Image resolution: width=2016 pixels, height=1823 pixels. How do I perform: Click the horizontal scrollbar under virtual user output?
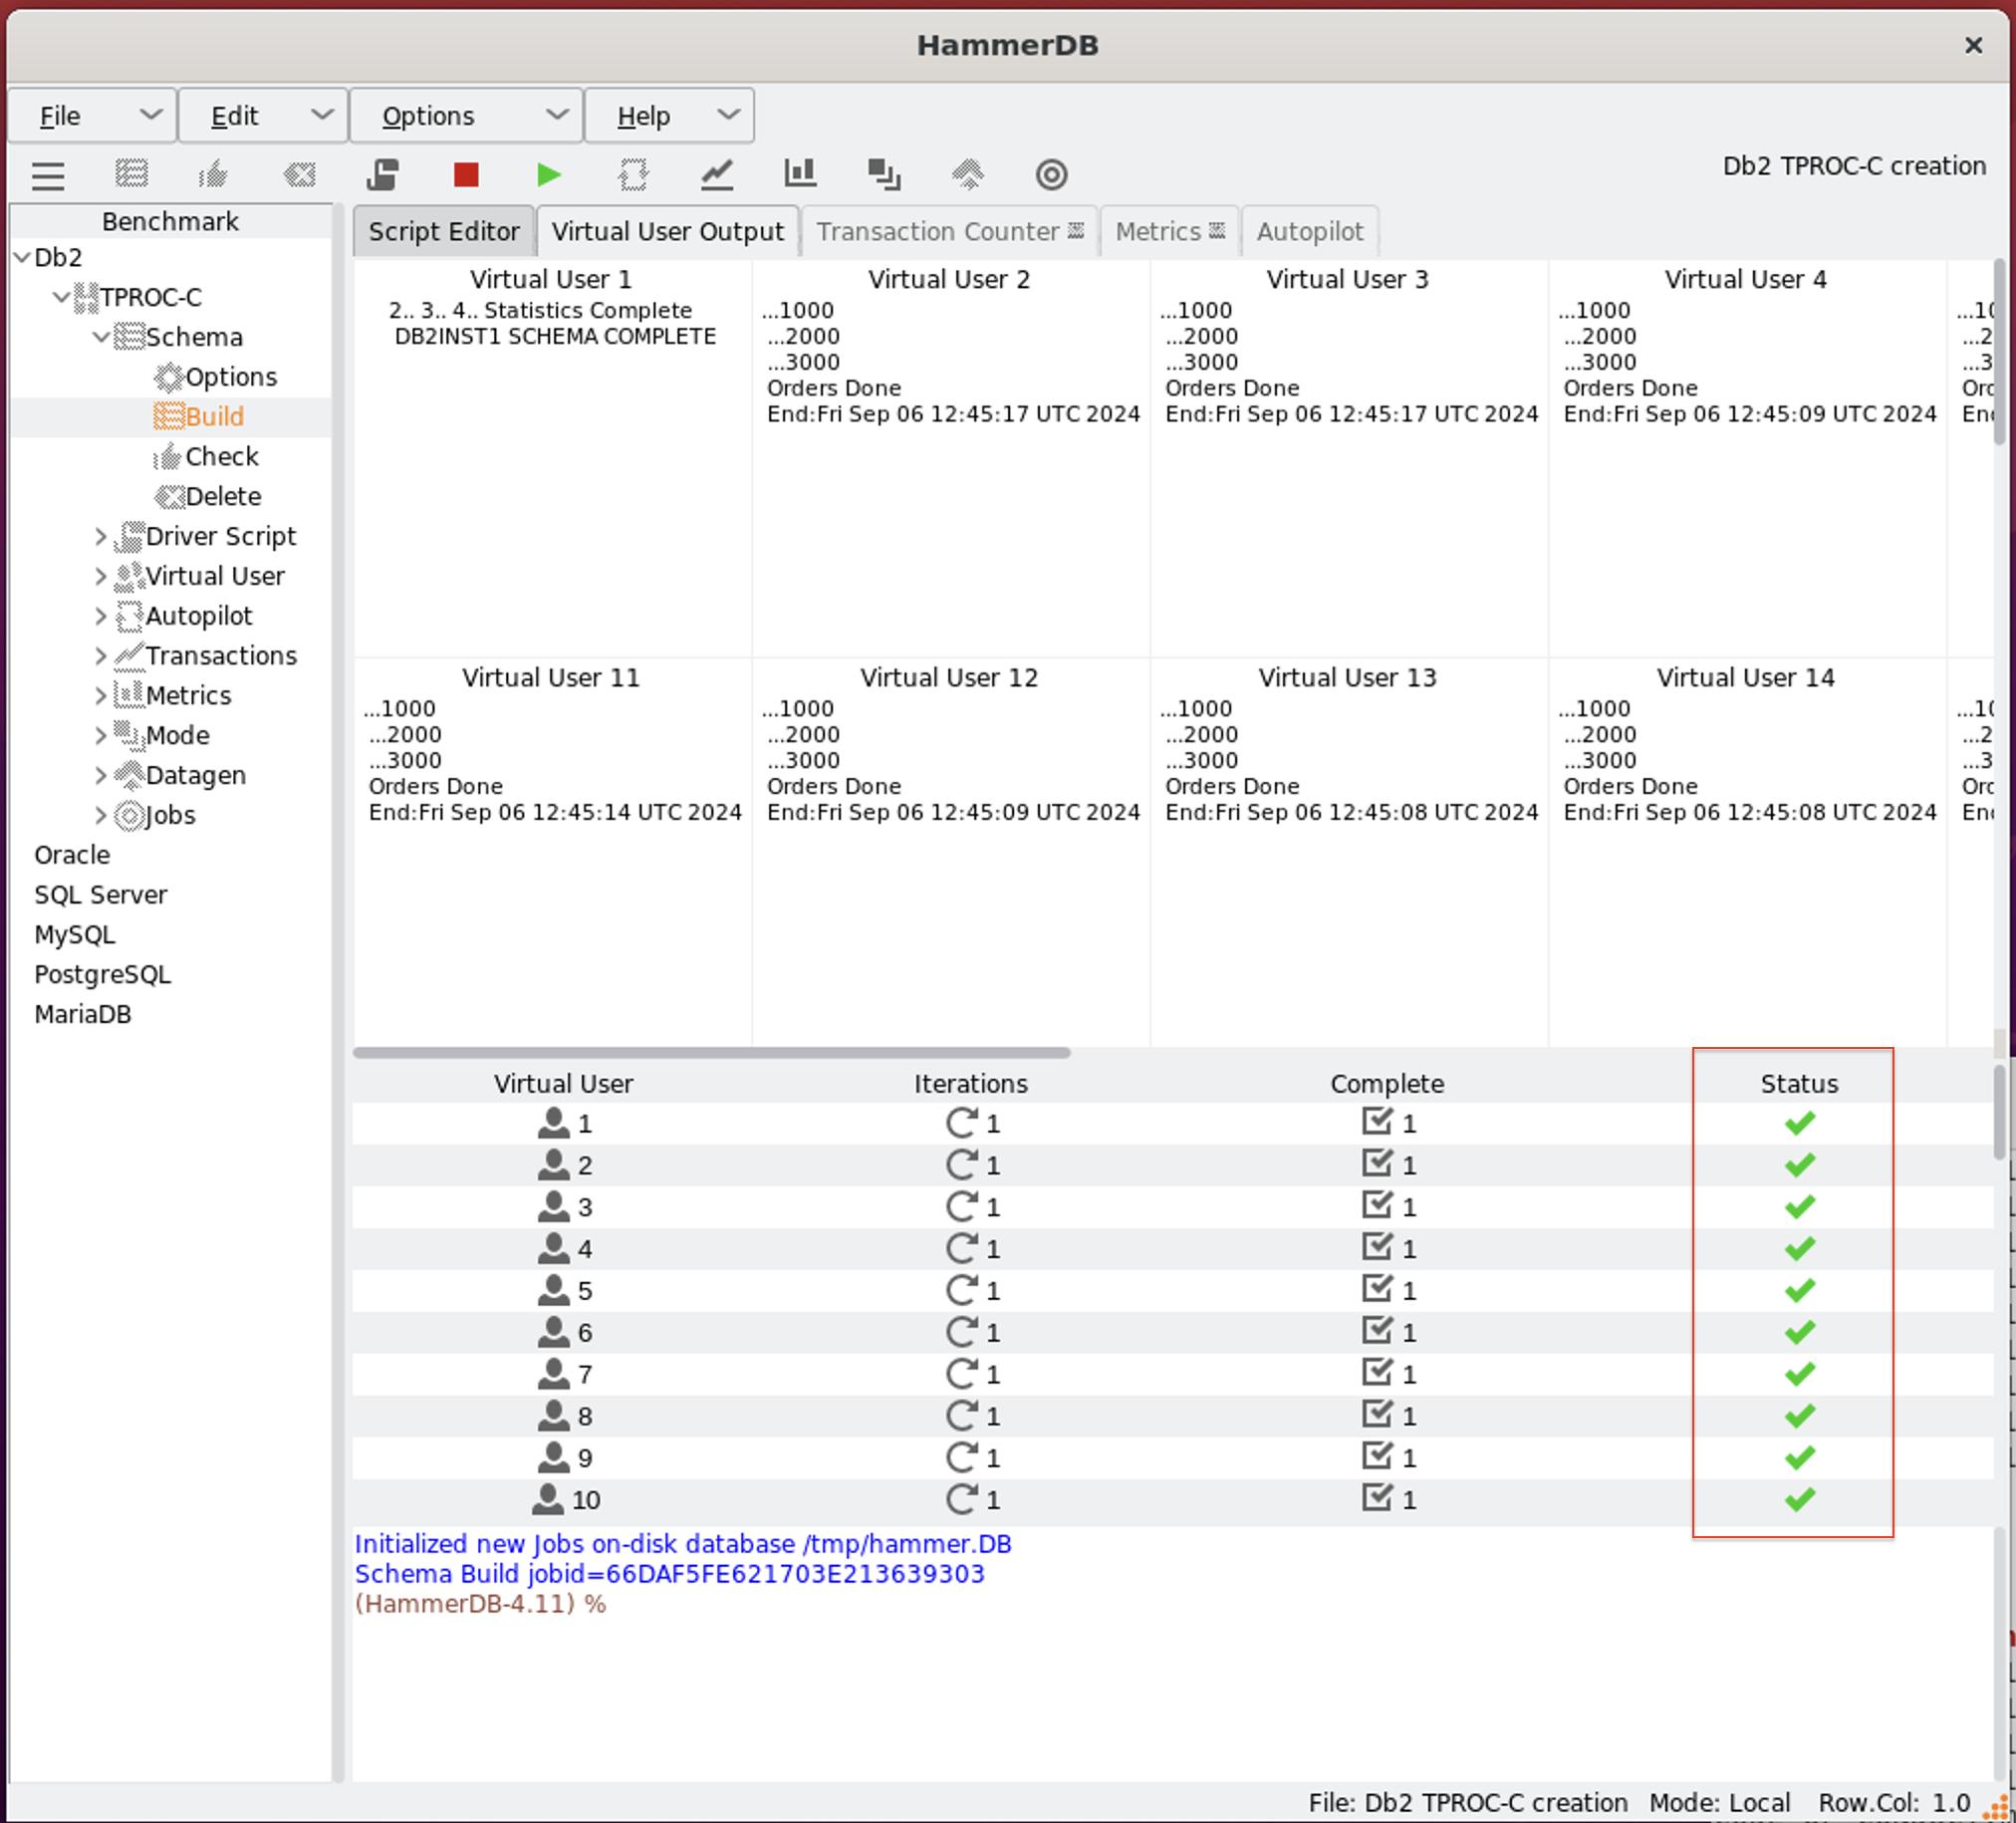(711, 1053)
